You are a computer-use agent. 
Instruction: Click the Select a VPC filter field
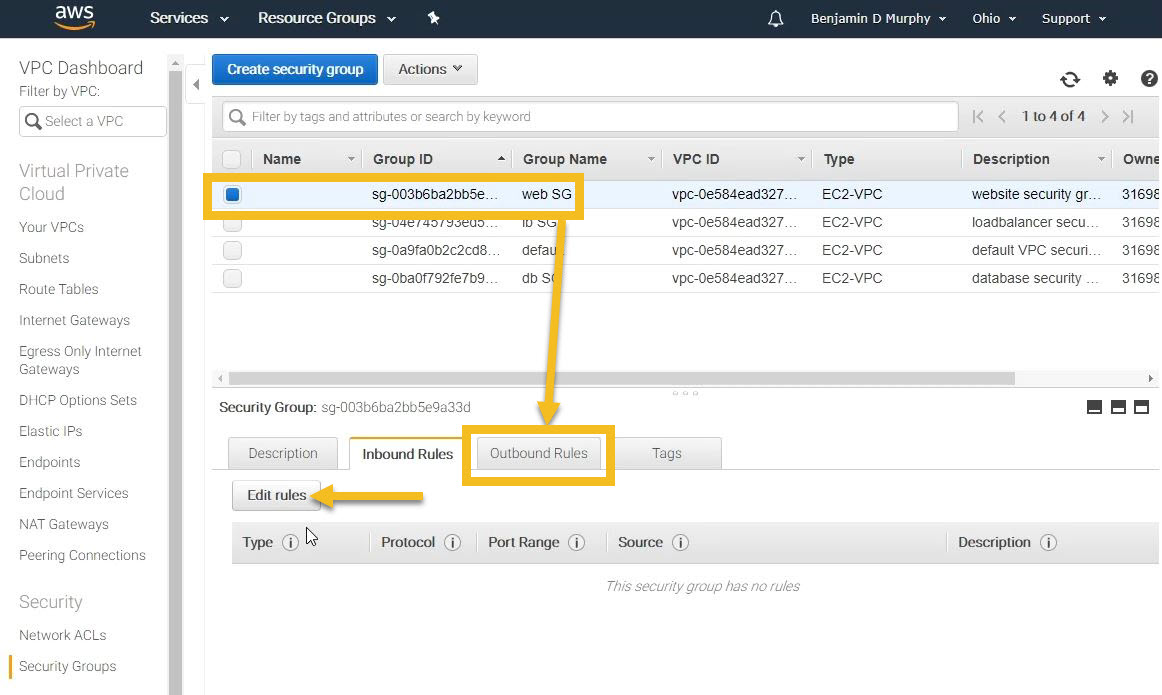(93, 122)
